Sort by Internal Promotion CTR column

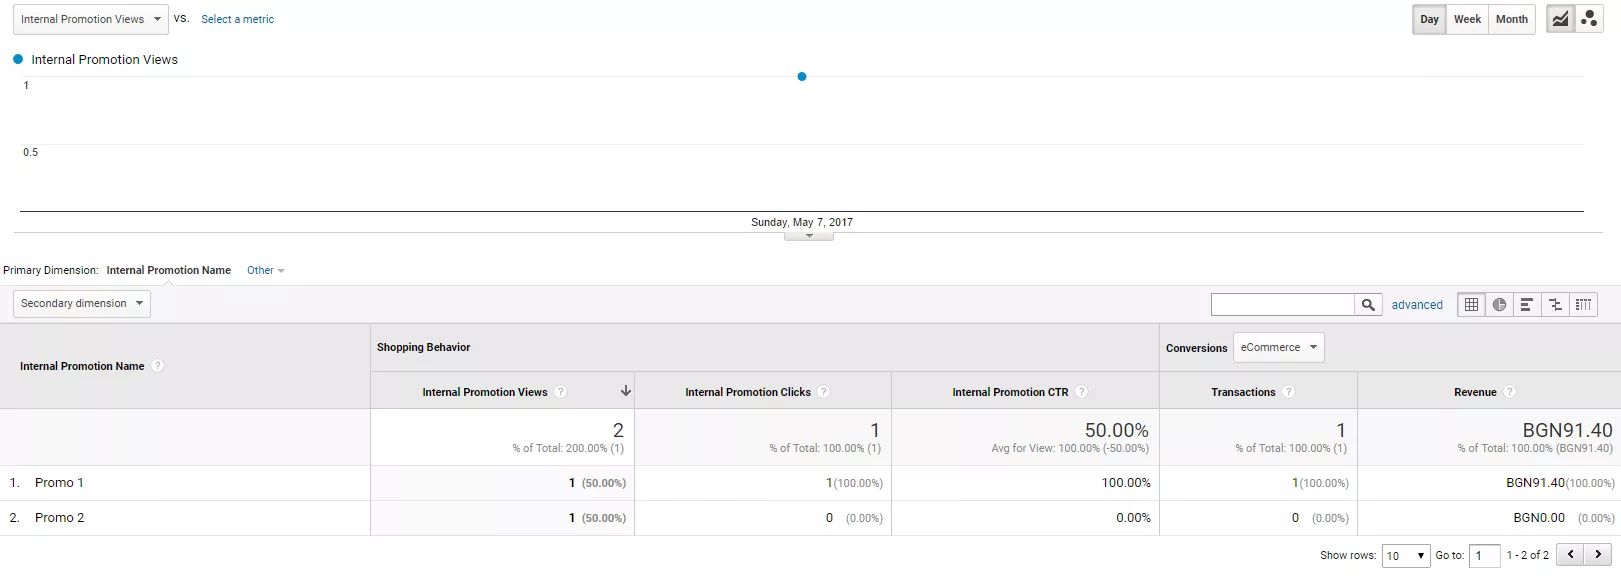click(1010, 392)
